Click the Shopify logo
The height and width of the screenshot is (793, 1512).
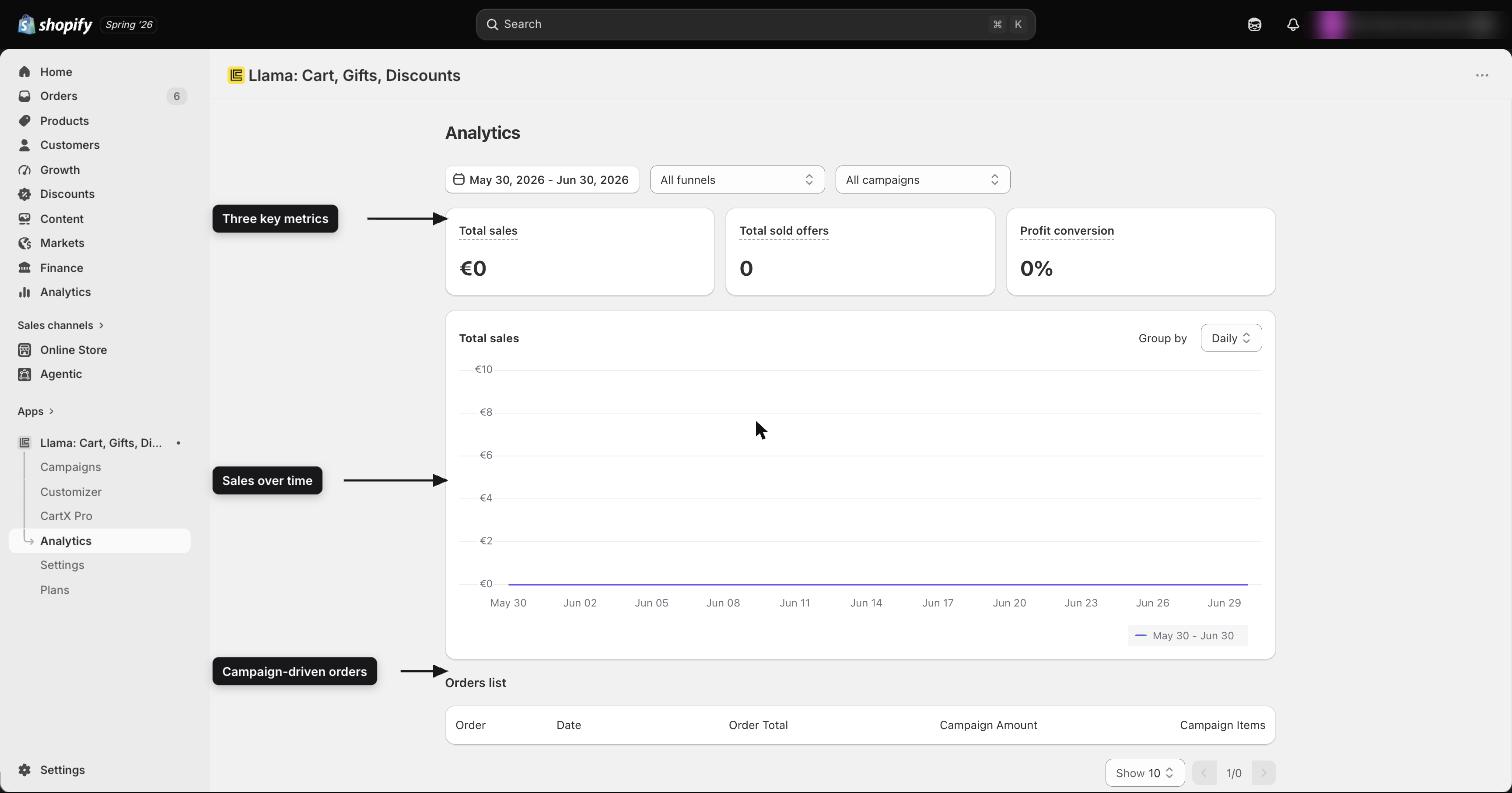point(54,24)
